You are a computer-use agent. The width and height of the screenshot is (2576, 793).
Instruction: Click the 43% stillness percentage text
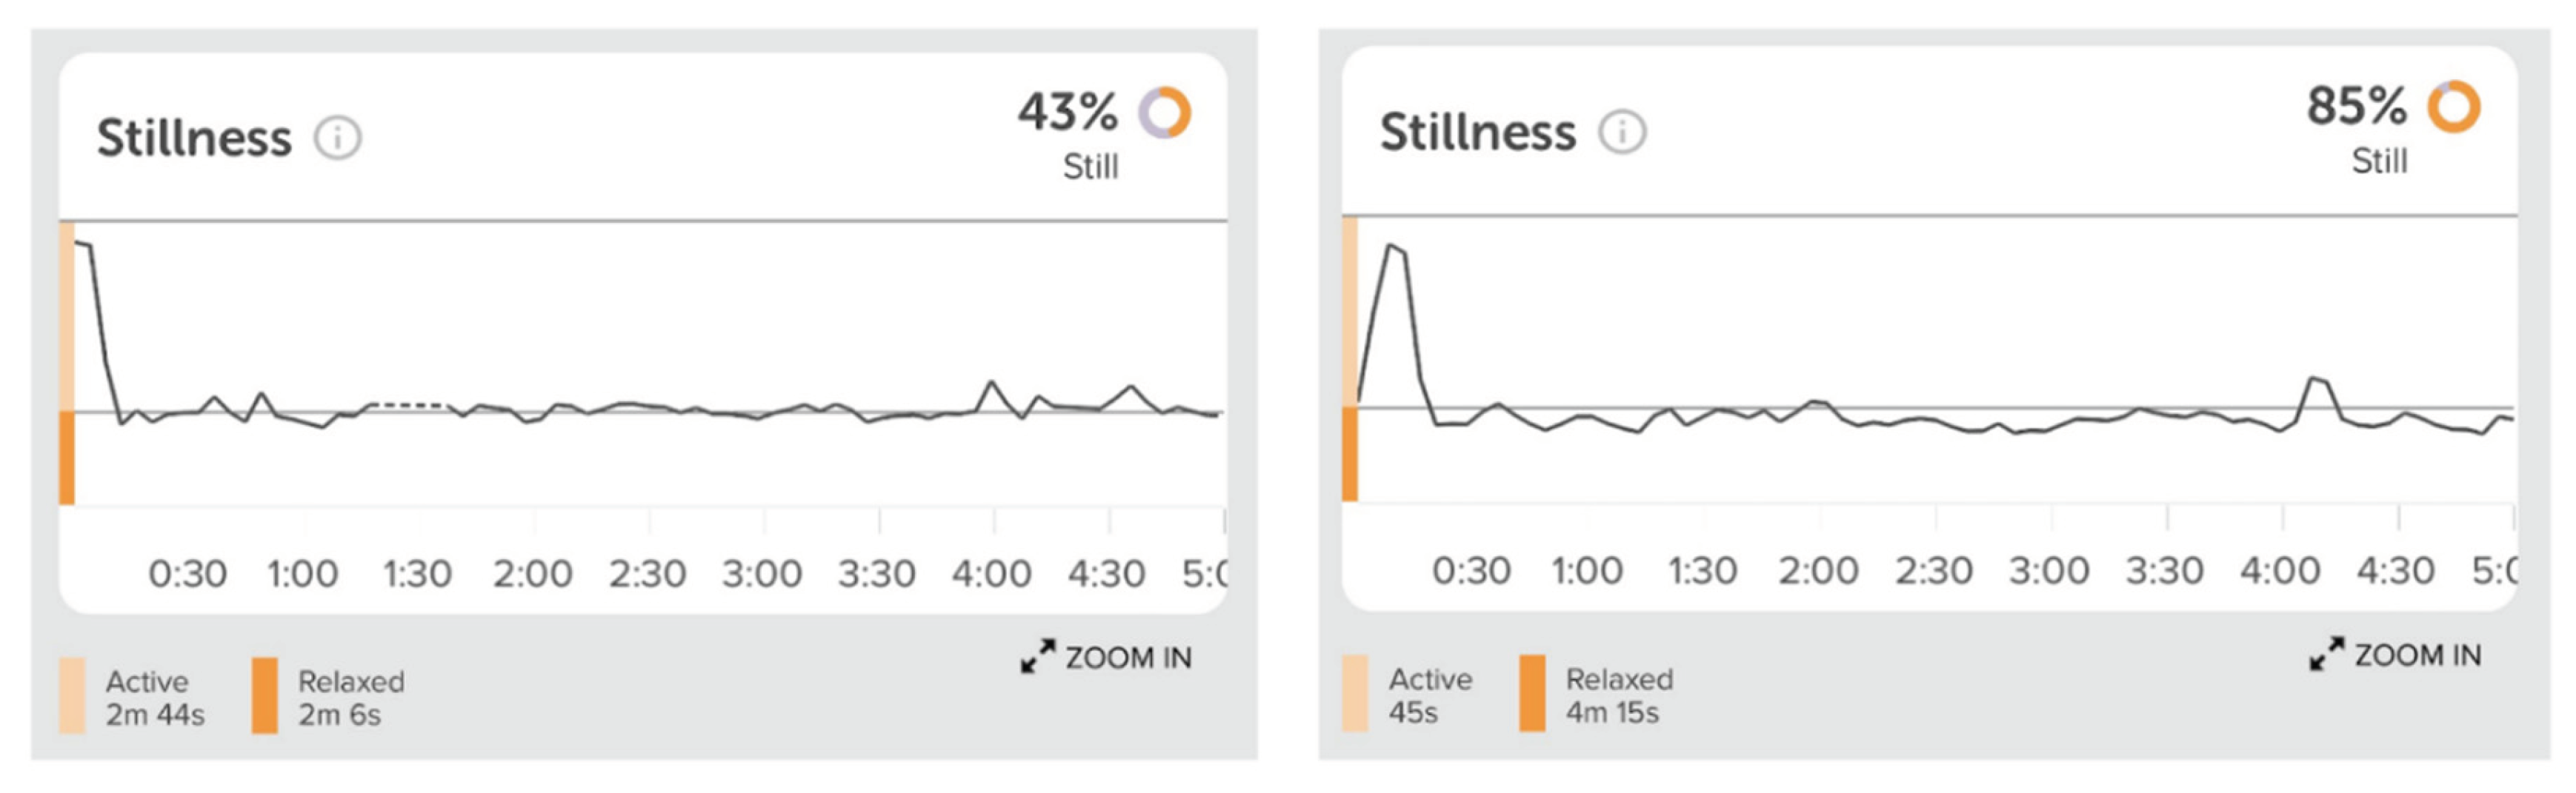tap(1067, 112)
